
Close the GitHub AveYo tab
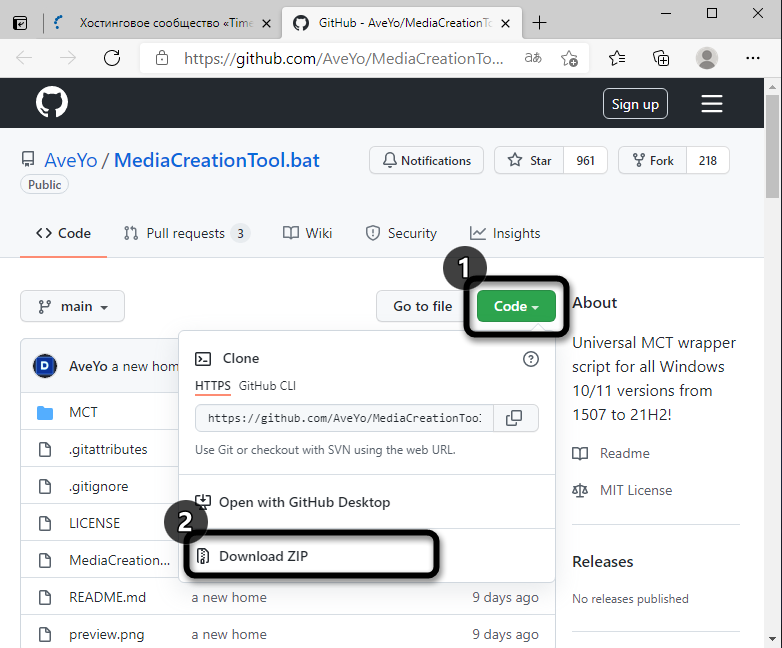click(505, 23)
